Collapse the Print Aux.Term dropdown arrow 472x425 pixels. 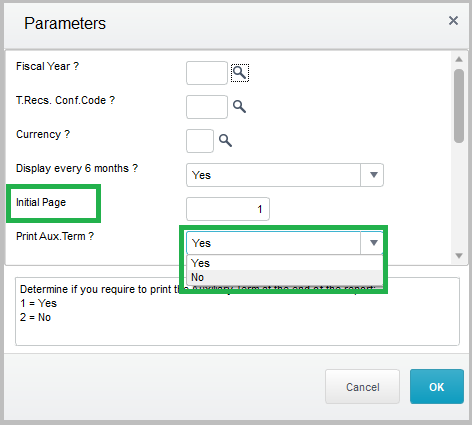(373, 243)
